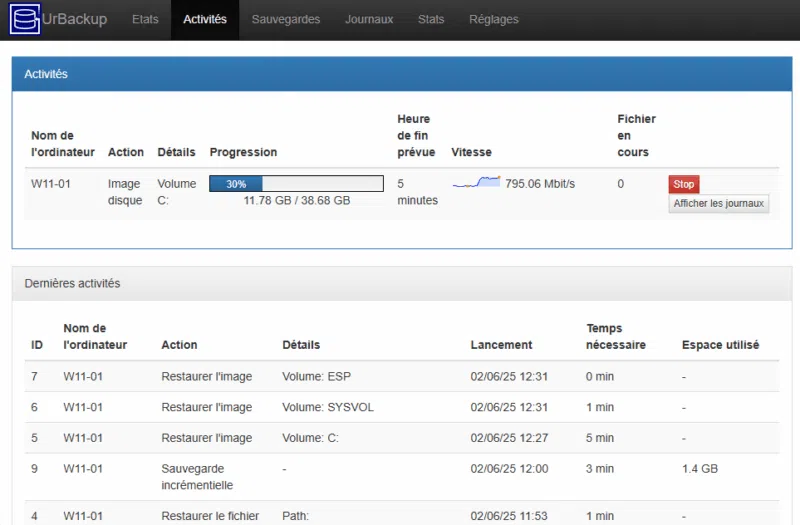800x525 pixels.
Task: Click the UrBackup logo icon
Action: pyautogui.click(x=26, y=19)
